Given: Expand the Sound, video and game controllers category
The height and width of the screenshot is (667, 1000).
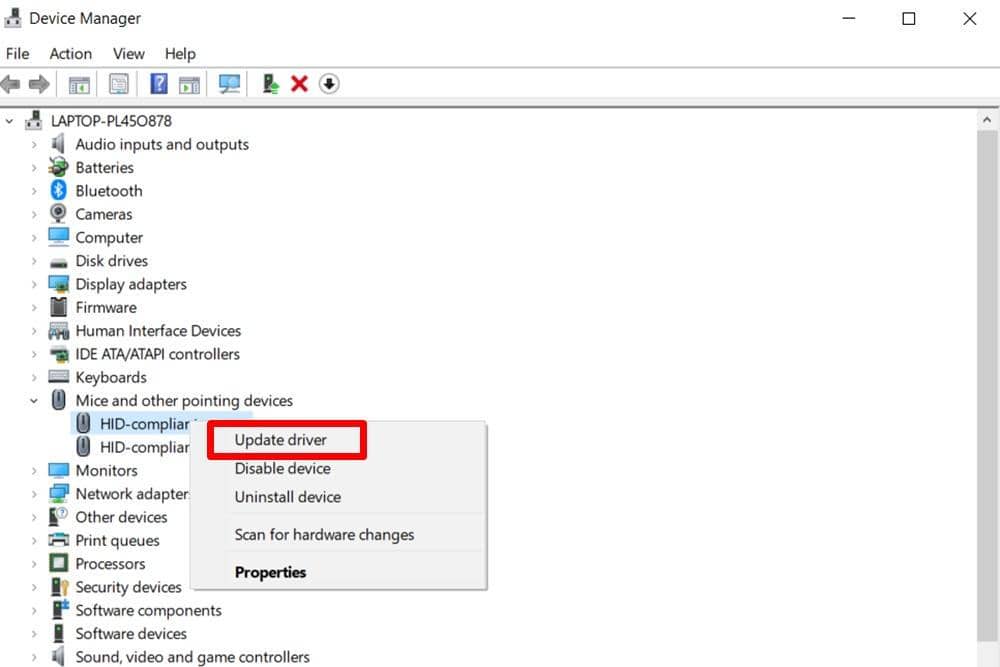Looking at the screenshot, I should [x=34, y=657].
